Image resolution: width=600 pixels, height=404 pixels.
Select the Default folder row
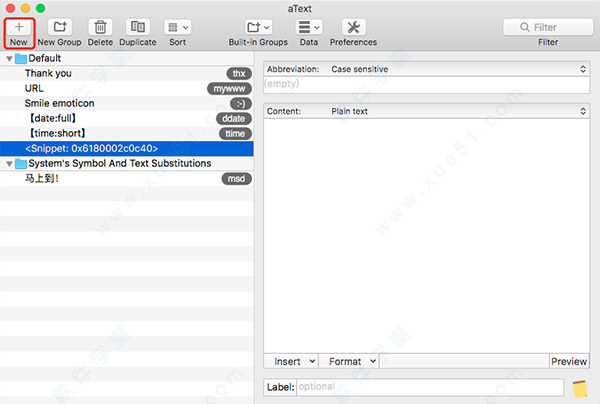click(x=127, y=58)
